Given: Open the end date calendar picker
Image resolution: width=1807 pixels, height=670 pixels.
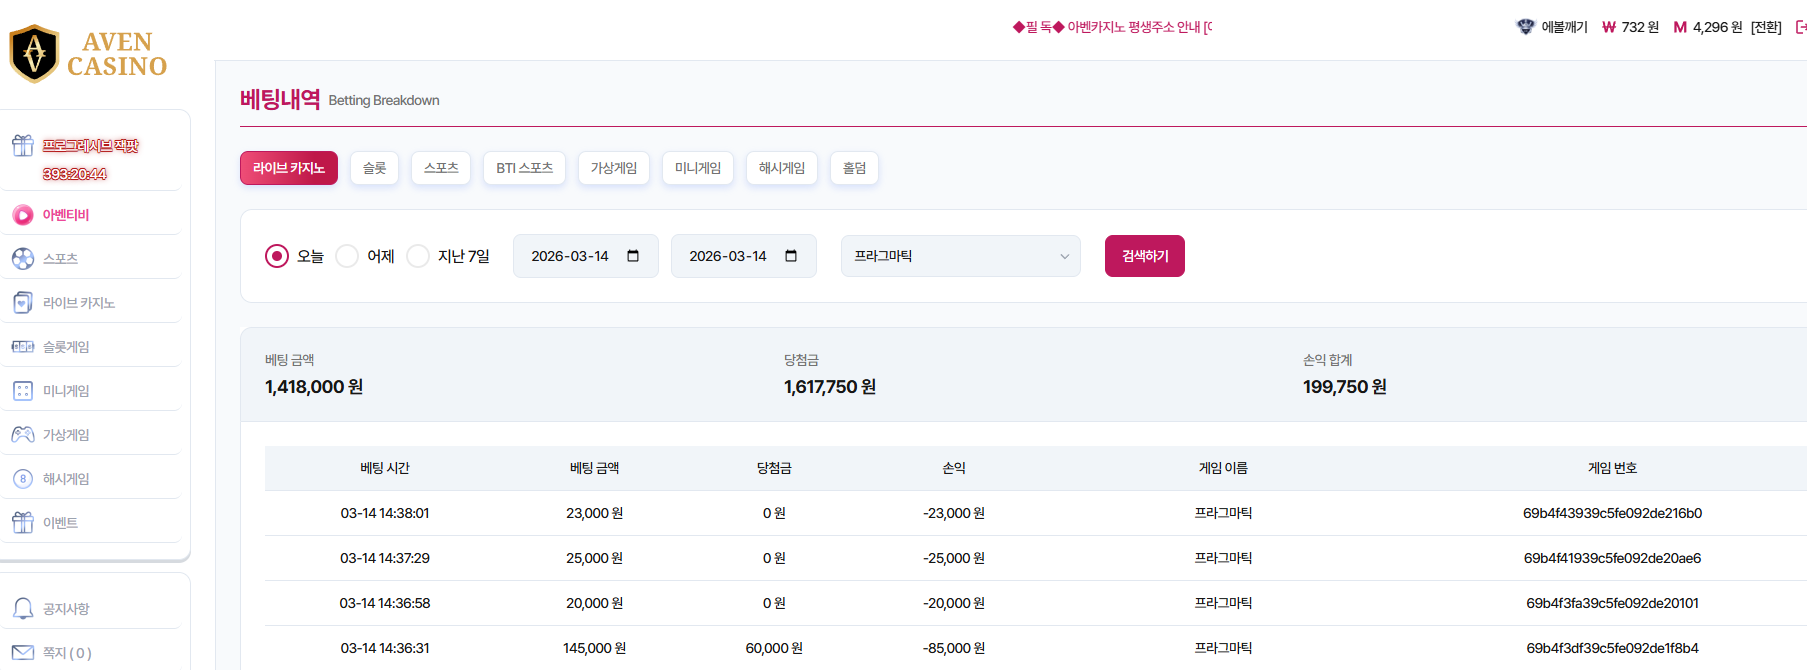Looking at the screenshot, I should click(791, 256).
